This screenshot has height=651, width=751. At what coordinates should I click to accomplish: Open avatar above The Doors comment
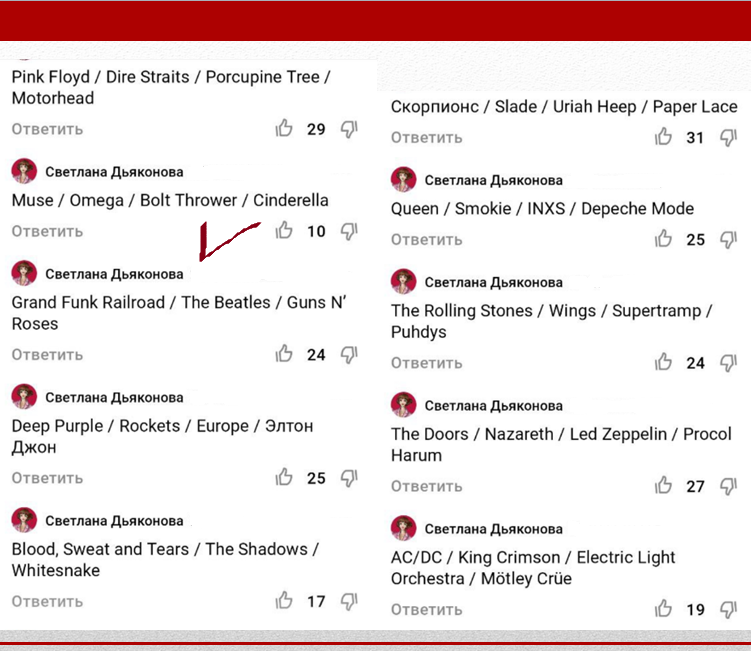pos(404,405)
